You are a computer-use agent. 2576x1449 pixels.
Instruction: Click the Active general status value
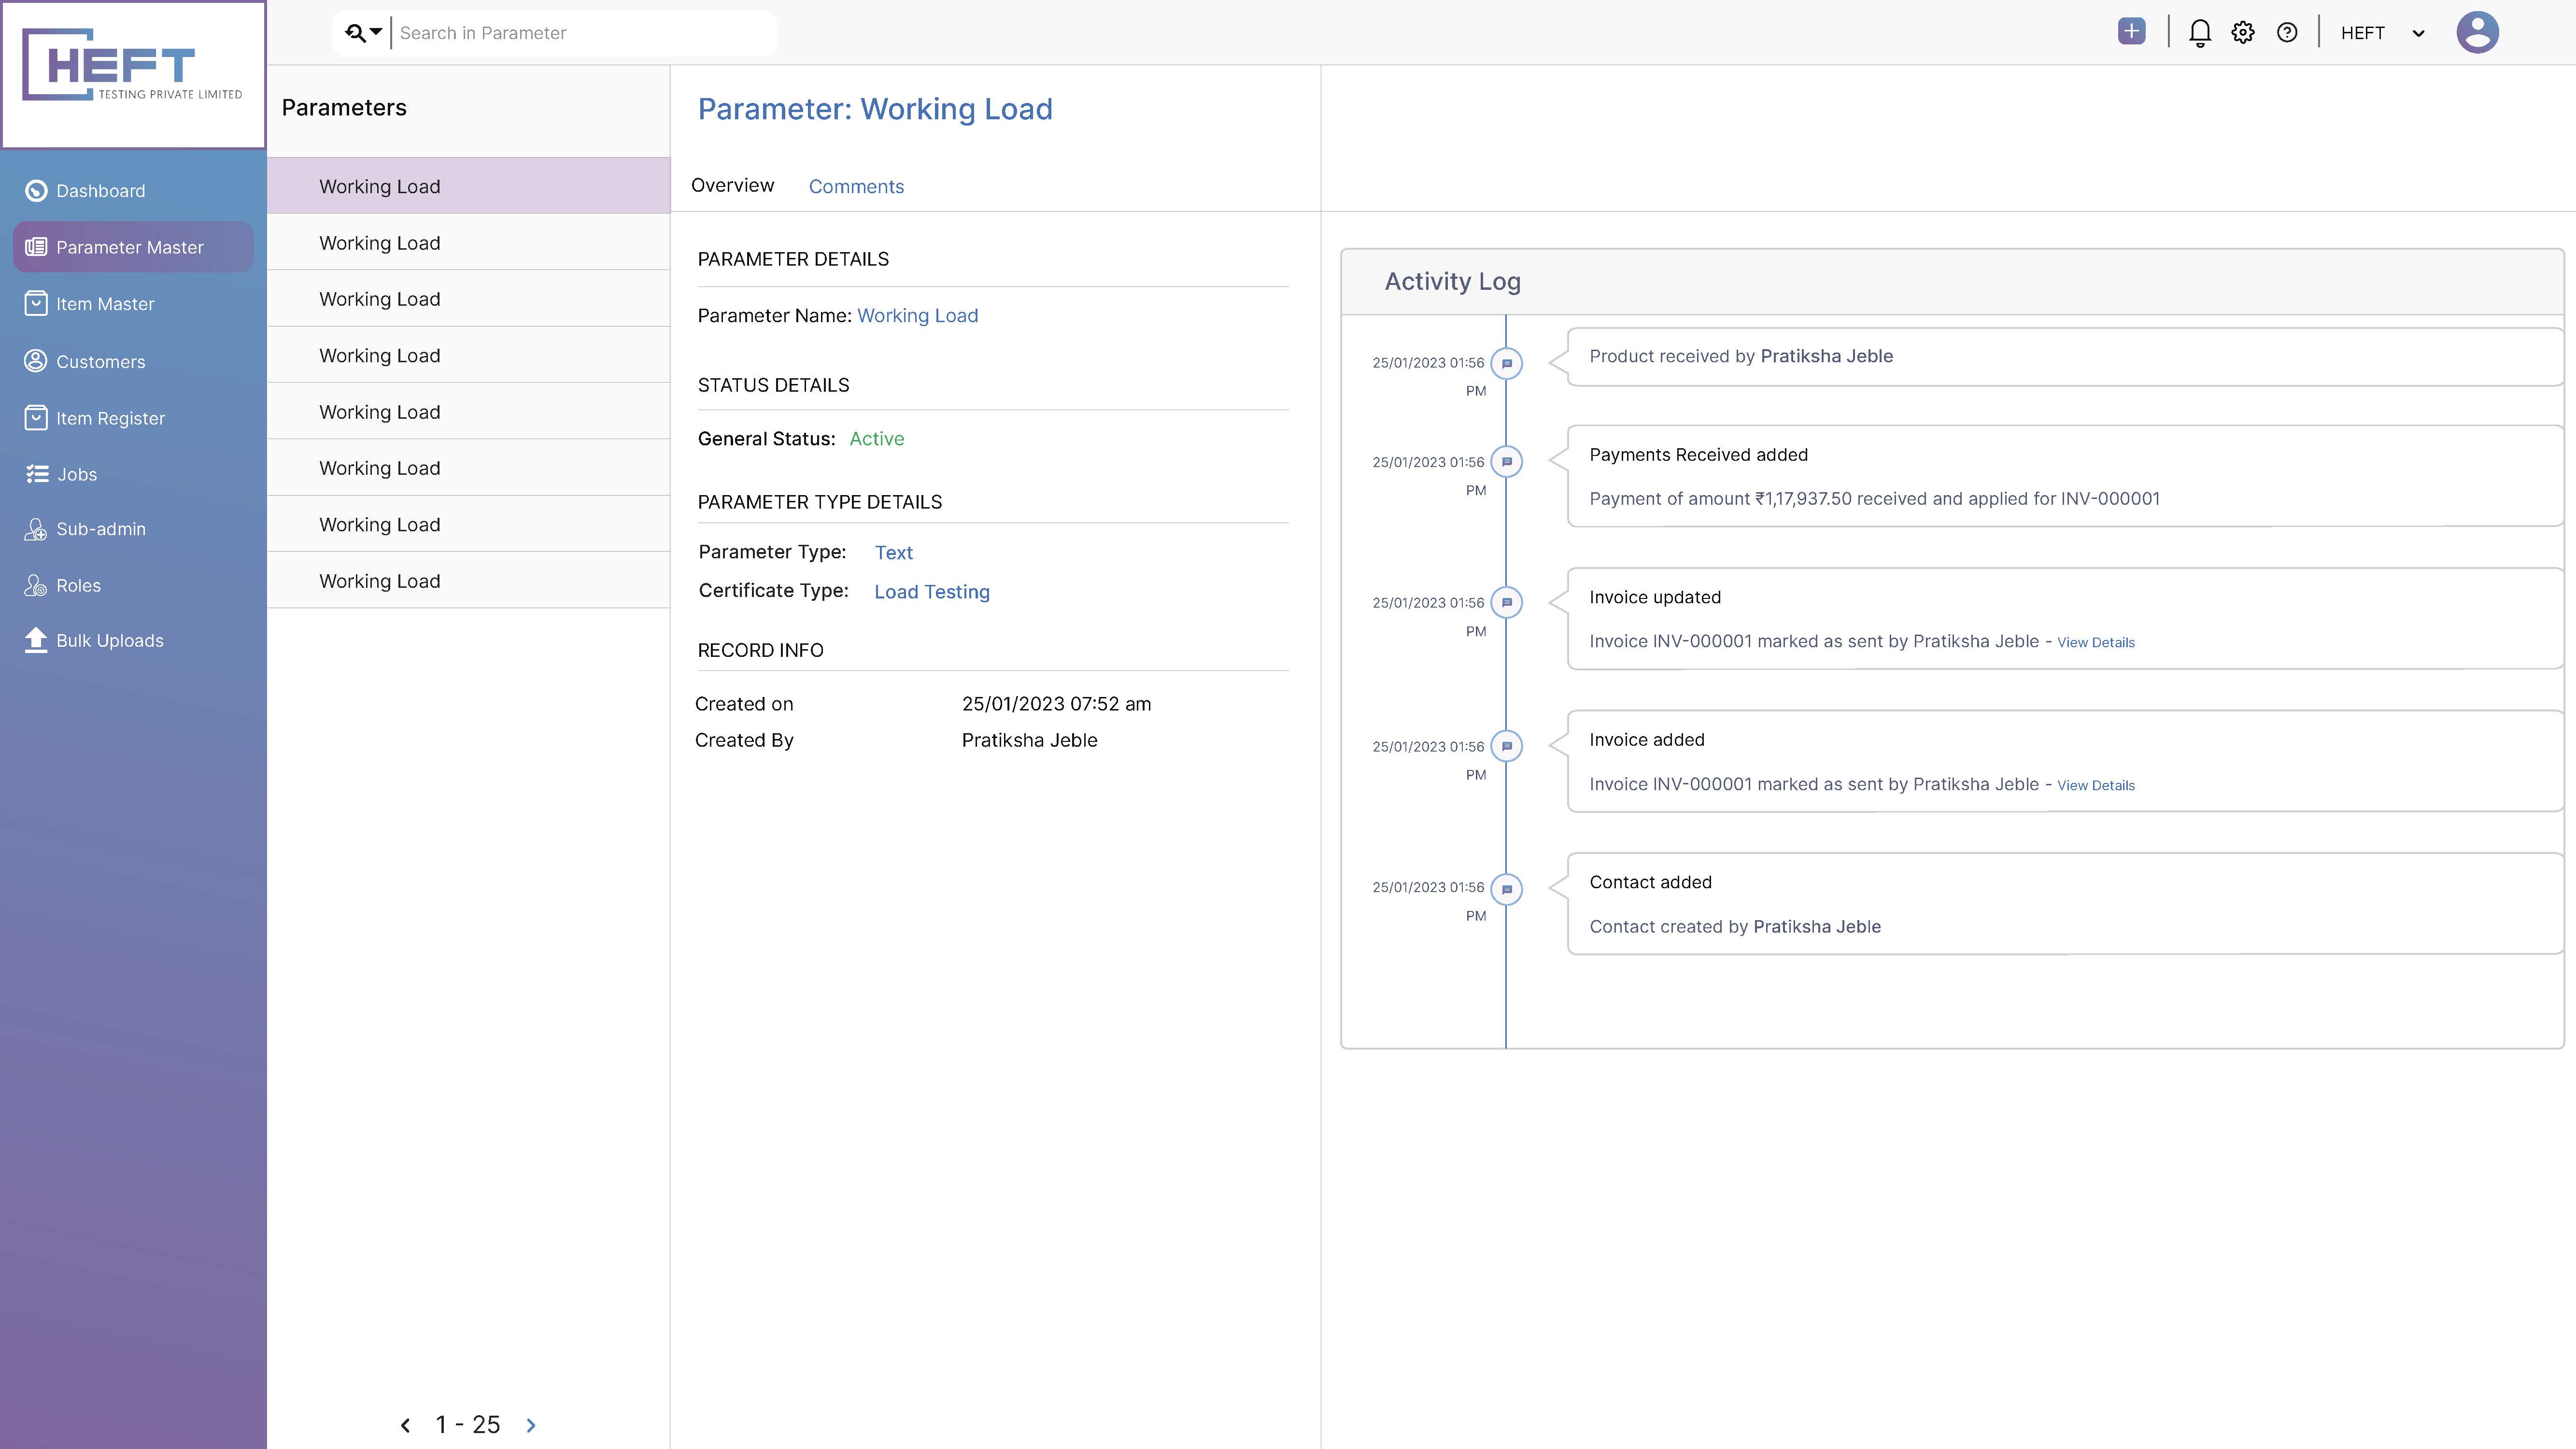[876, 439]
